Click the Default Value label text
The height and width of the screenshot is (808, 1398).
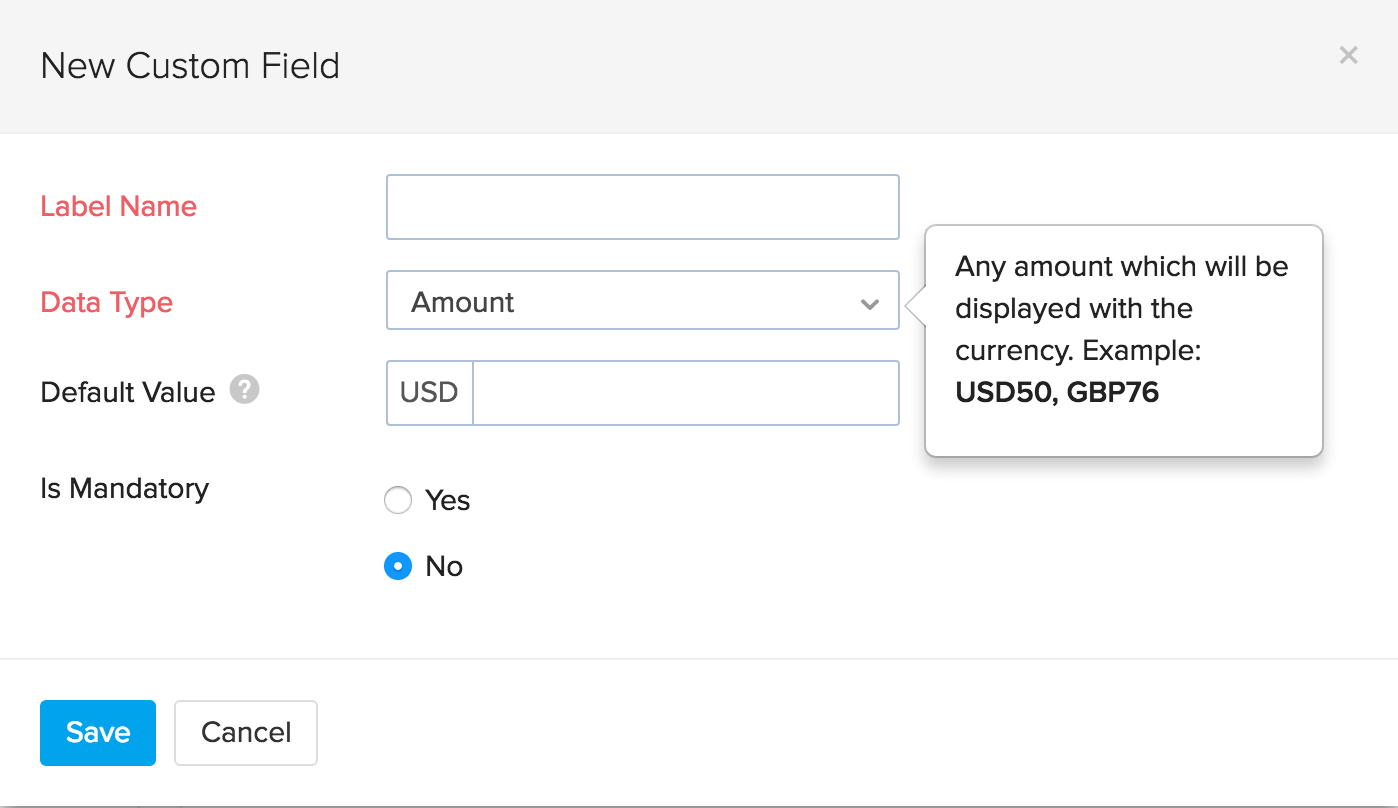click(127, 392)
